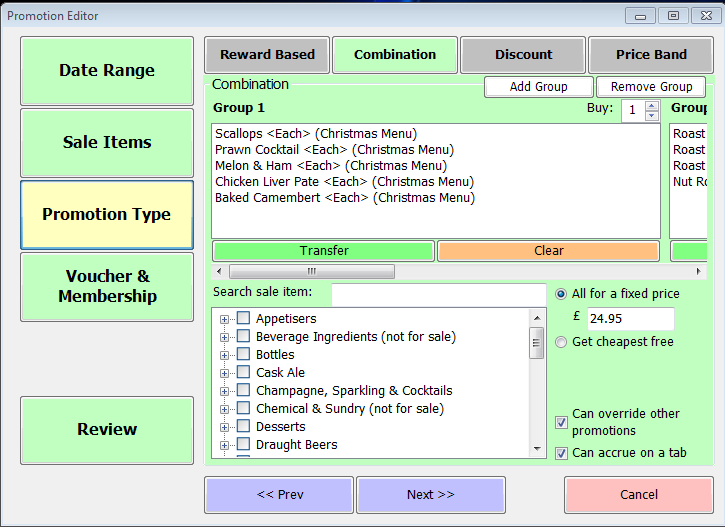This screenshot has width=725, height=527.
Task: Tick the Desserts checkbox
Action: coord(243,426)
